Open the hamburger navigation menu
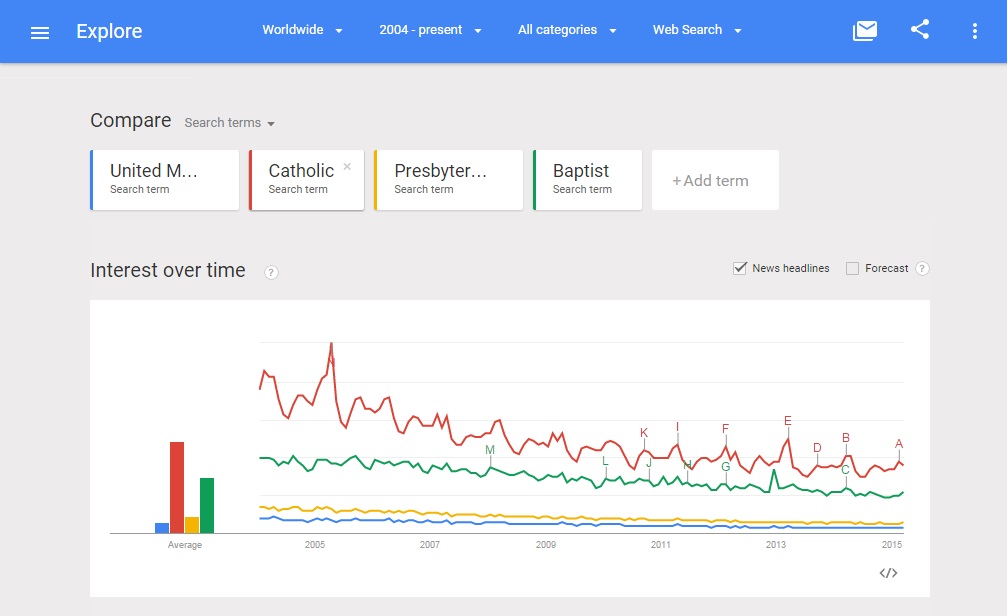1007x616 pixels. pyautogui.click(x=40, y=32)
